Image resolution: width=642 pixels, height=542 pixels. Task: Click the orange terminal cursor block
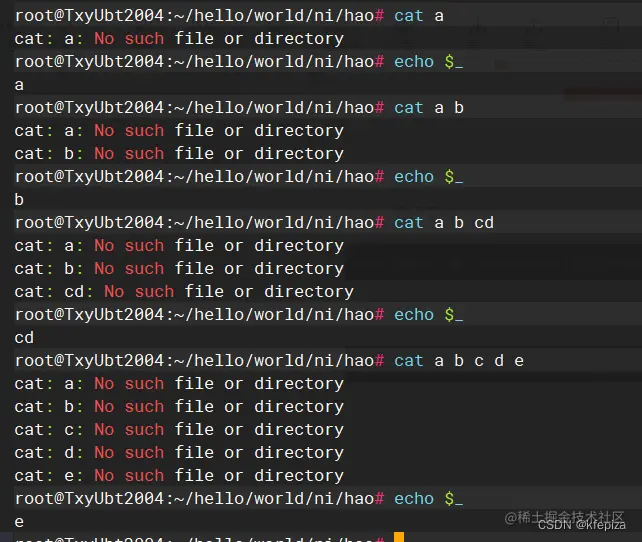pos(399,537)
